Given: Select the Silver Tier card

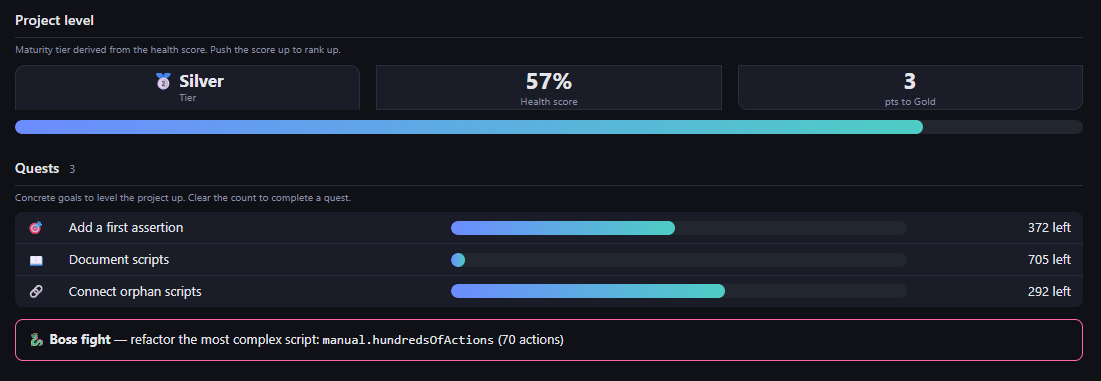Looking at the screenshot, I should [187, 88].
